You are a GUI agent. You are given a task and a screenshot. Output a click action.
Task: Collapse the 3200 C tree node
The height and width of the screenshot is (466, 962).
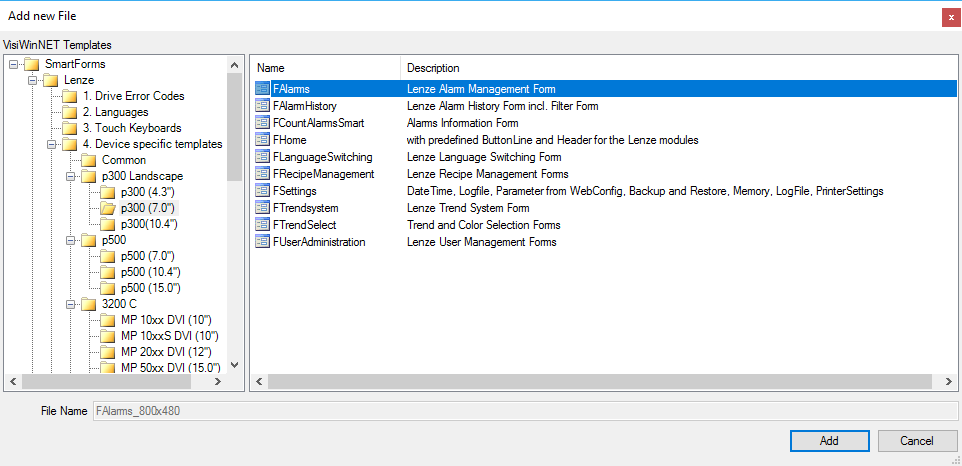click(71, 304)
